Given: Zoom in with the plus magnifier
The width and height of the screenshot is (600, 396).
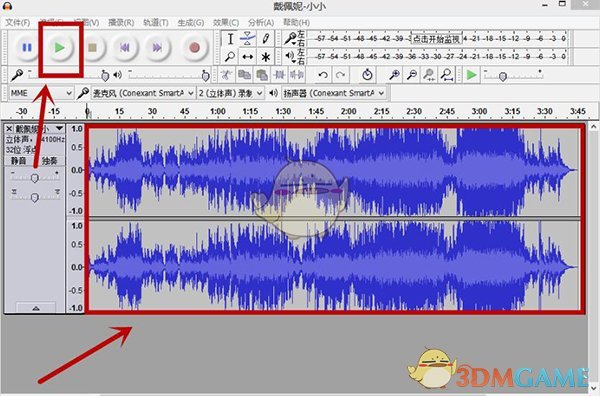Looking at the screenshot, I should (394, 75).
